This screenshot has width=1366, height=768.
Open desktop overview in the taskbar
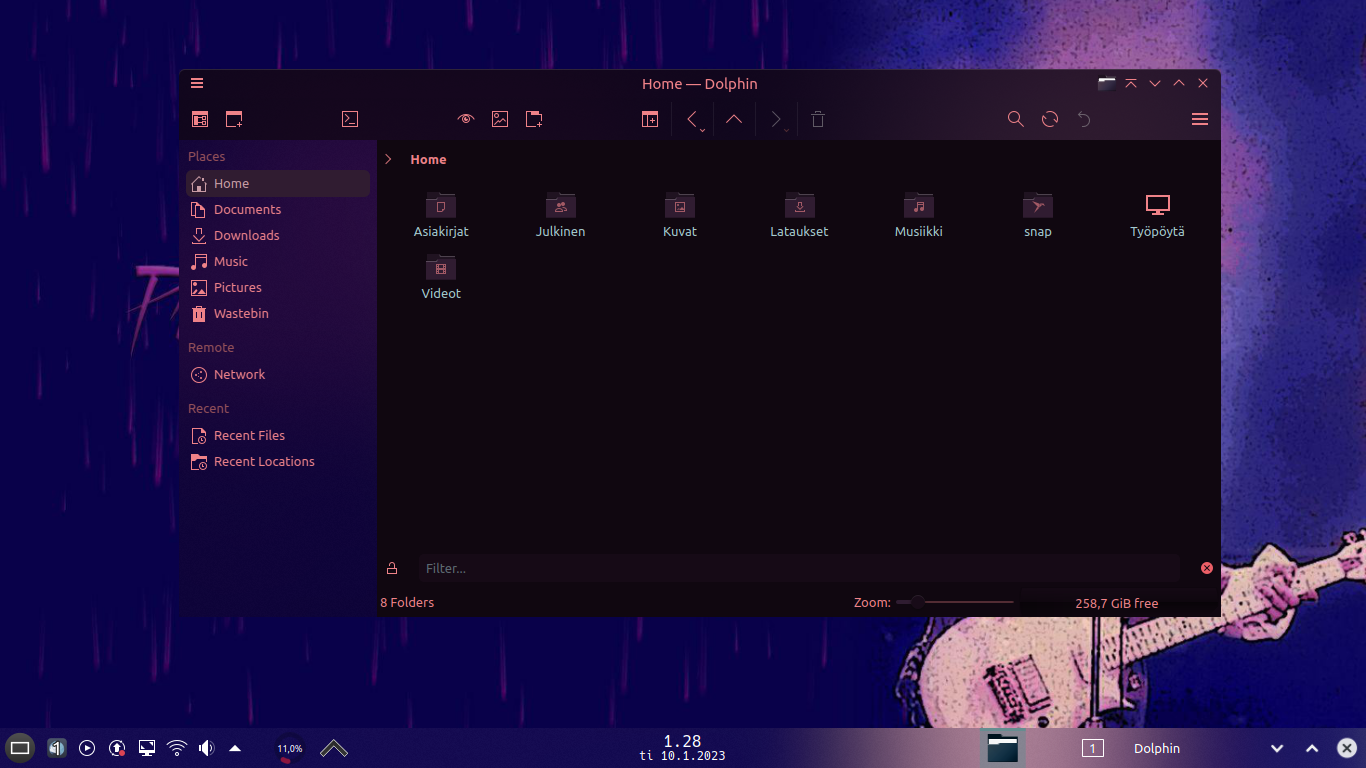click(x=20, y=747)
